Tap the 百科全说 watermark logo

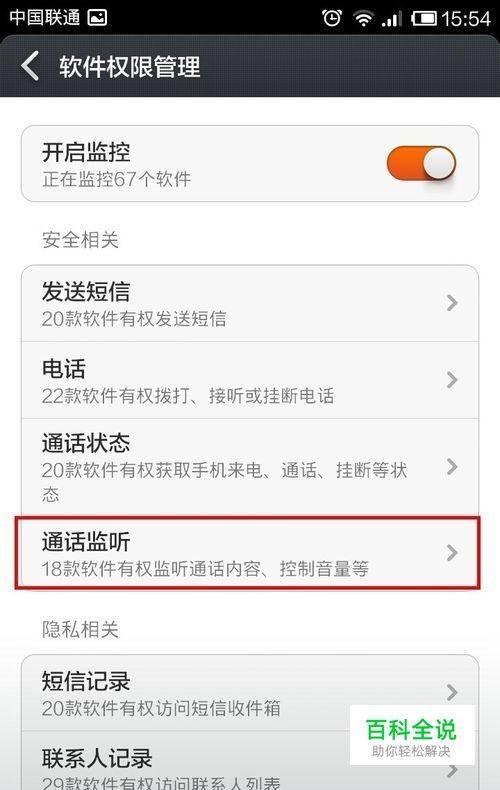[412, 735]
